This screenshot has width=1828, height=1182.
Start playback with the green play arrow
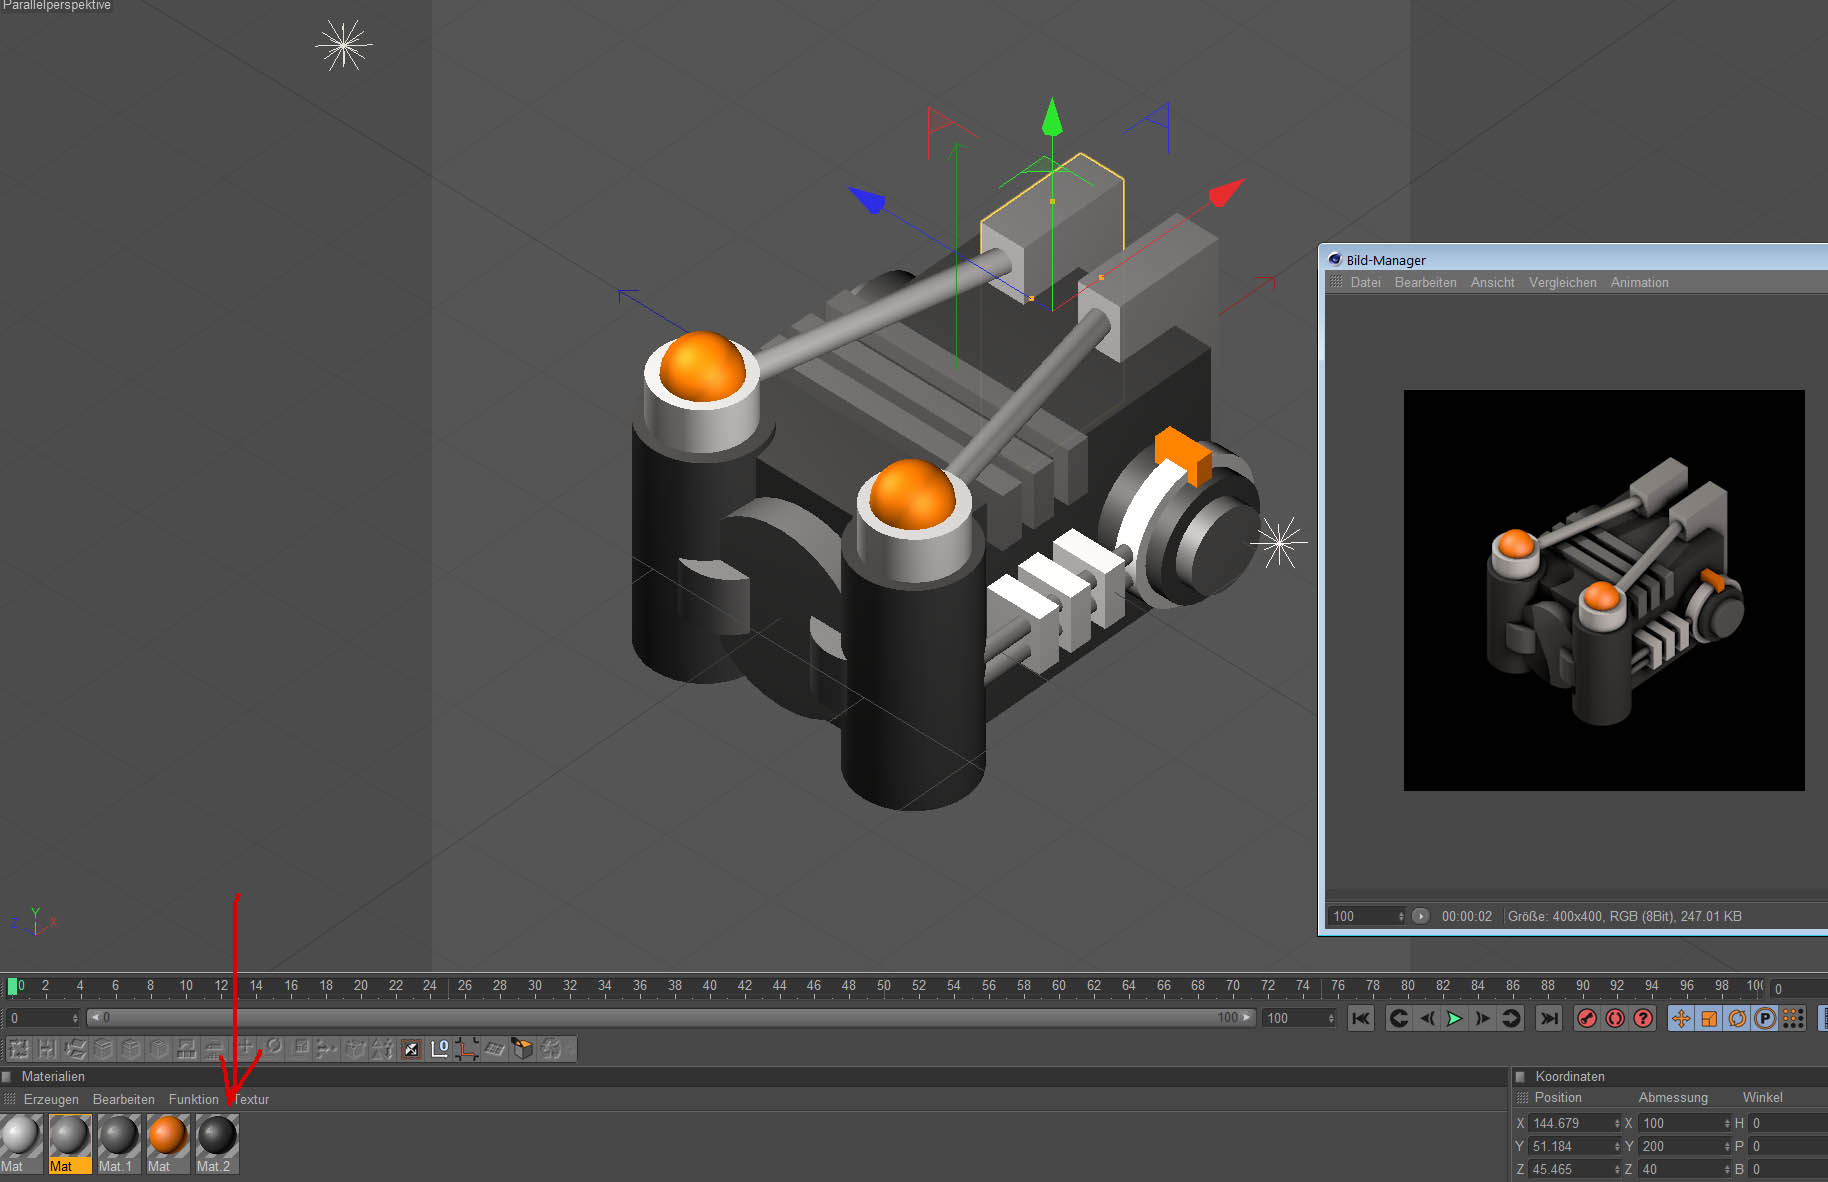[x=1455, y=1018]
